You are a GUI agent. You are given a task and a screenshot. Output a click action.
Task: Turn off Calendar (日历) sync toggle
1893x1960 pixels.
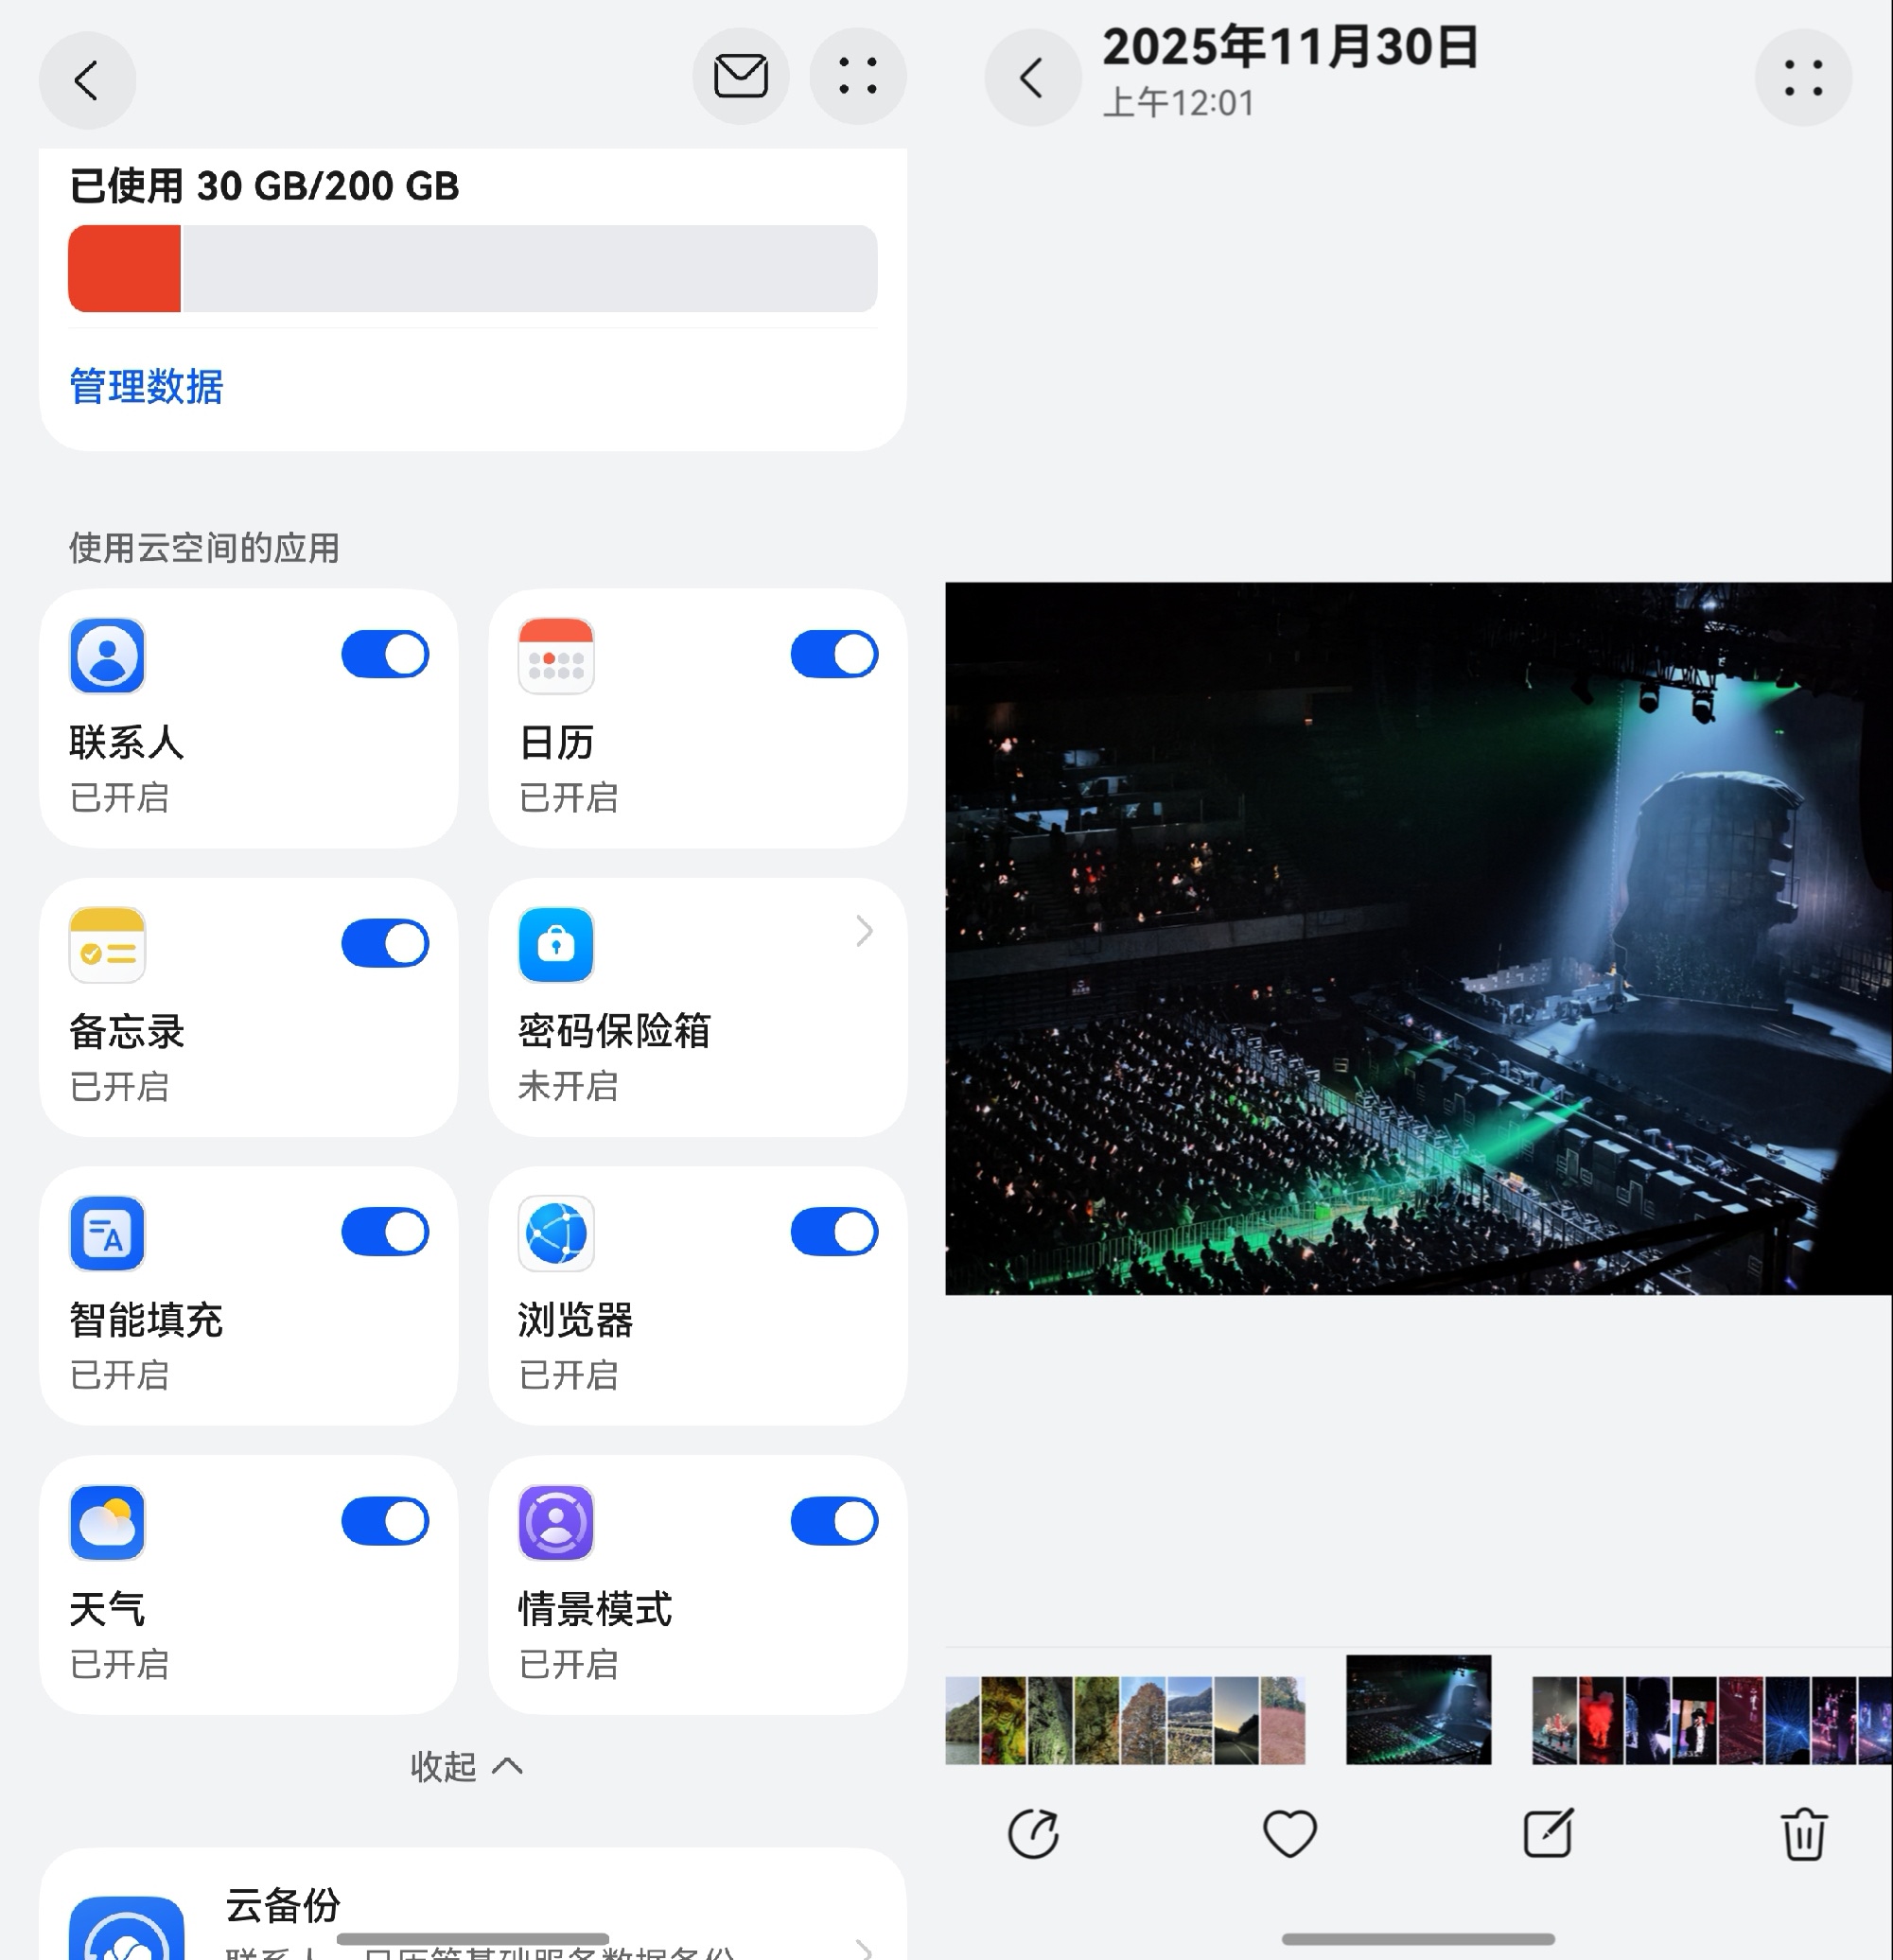click(834, 655)
